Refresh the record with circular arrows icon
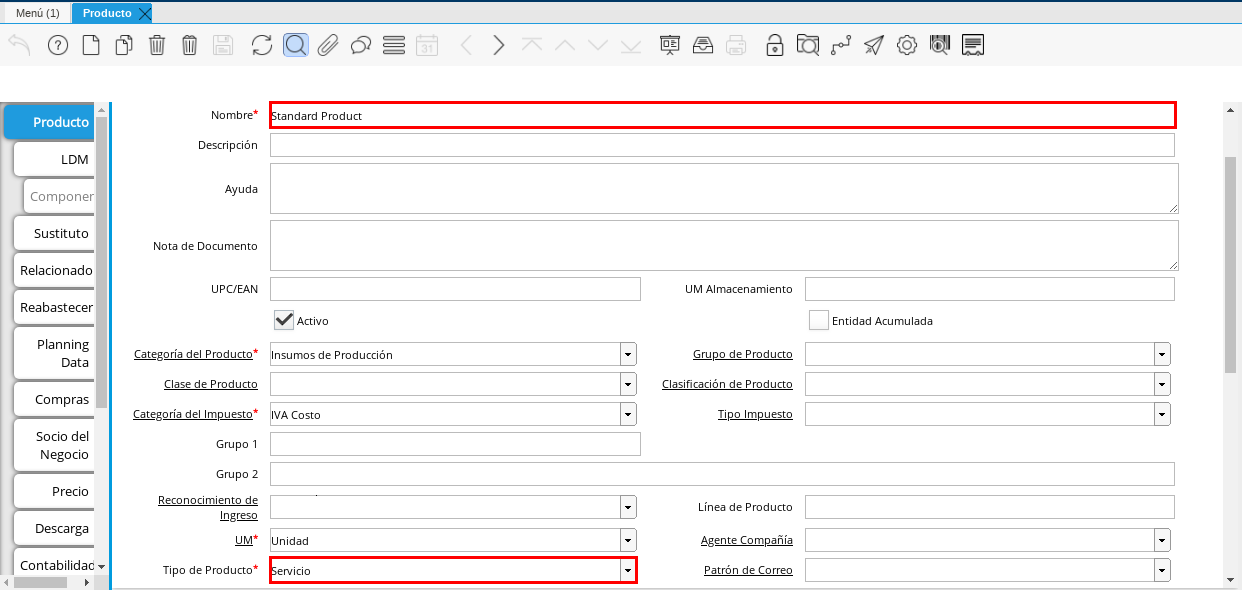1242x590 pixels. 262,45
